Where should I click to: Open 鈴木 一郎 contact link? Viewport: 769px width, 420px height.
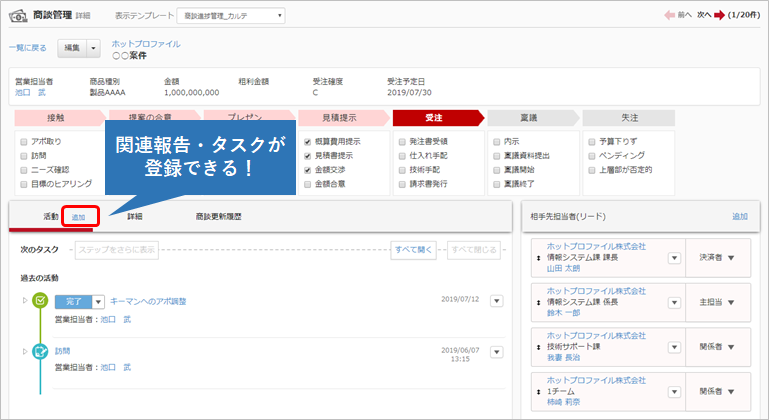[x=564, y=313]
